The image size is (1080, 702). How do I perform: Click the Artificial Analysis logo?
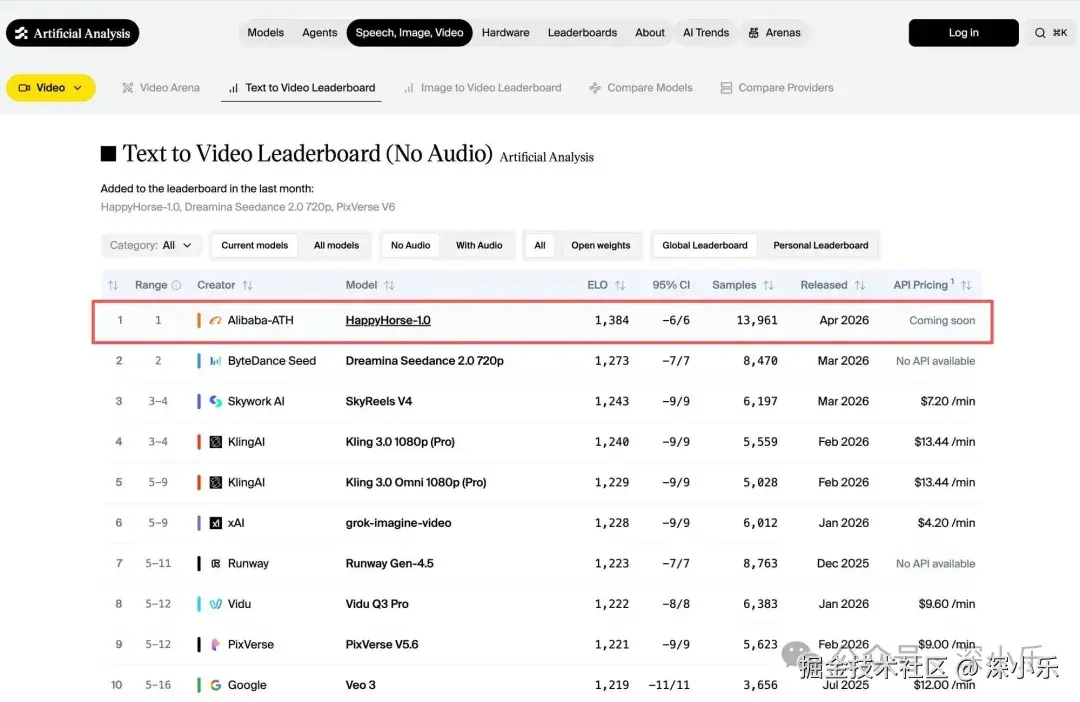coord(72,33)
